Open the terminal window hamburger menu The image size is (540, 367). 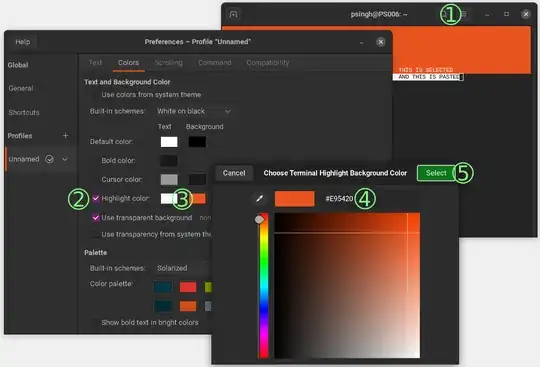point(464,14)
